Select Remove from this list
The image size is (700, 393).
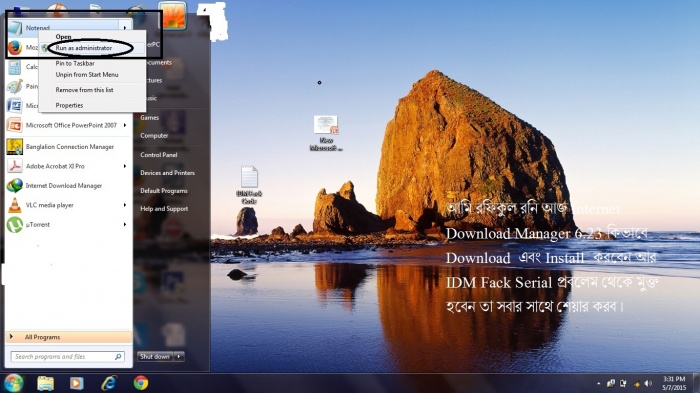(x=84, y=90)
